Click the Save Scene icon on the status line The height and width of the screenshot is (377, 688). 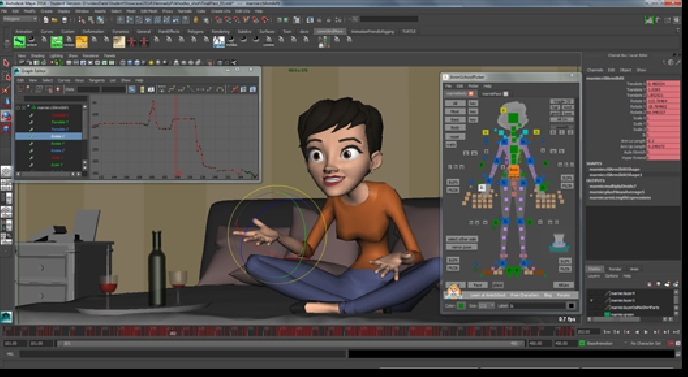pos(64,20)
